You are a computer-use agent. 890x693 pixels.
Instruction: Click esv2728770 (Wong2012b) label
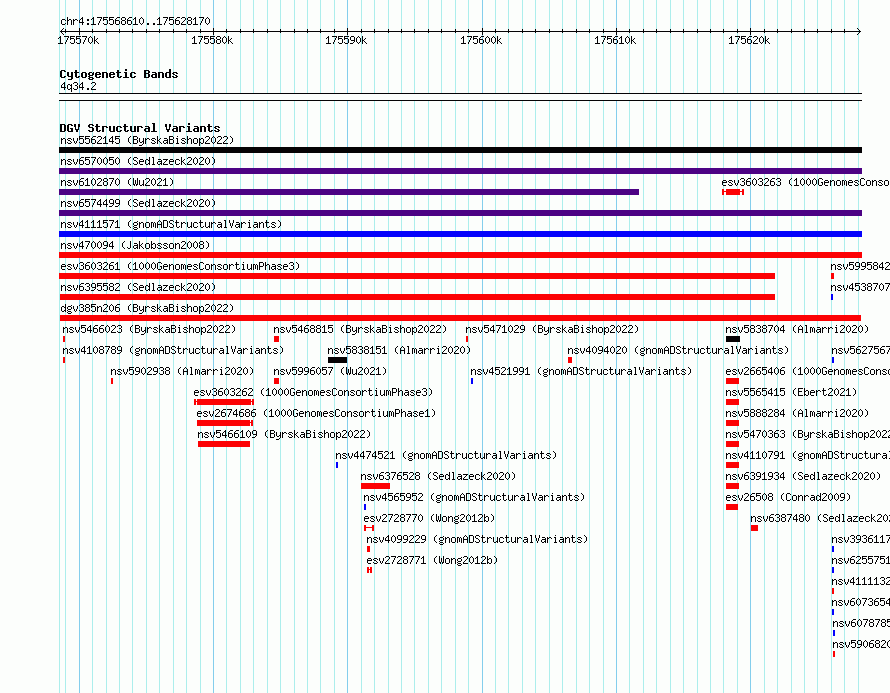click(x=430, y=518)
